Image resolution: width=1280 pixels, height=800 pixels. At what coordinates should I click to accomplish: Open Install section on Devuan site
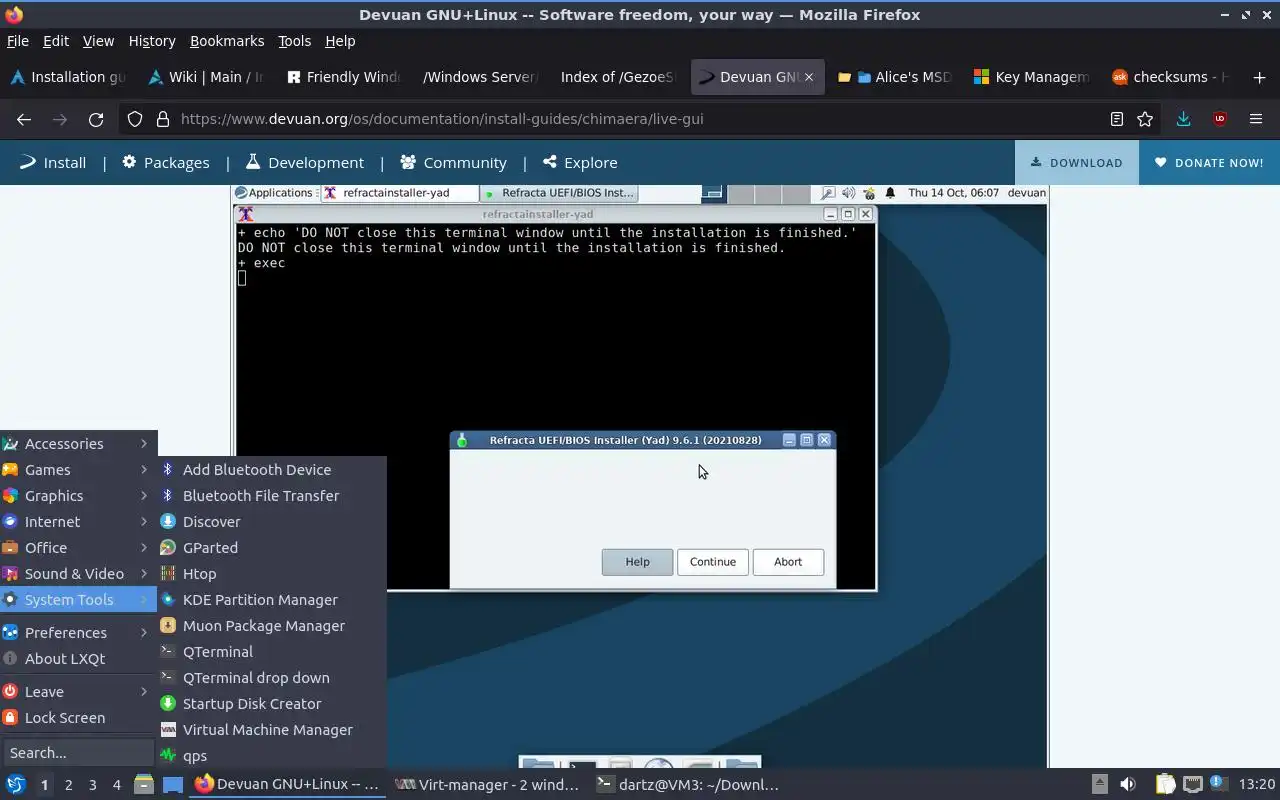pyautogui.click(x=53, y=162)
